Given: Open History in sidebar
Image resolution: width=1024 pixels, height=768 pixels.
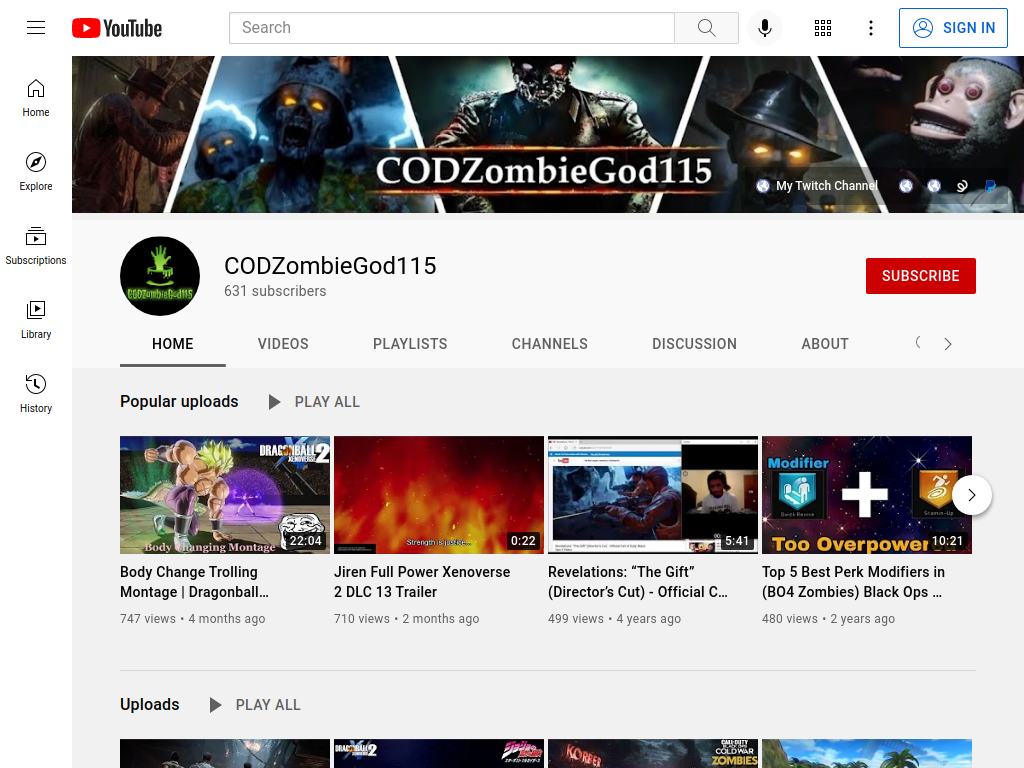Looking at the screenshot, I should [x=36, y=394].
